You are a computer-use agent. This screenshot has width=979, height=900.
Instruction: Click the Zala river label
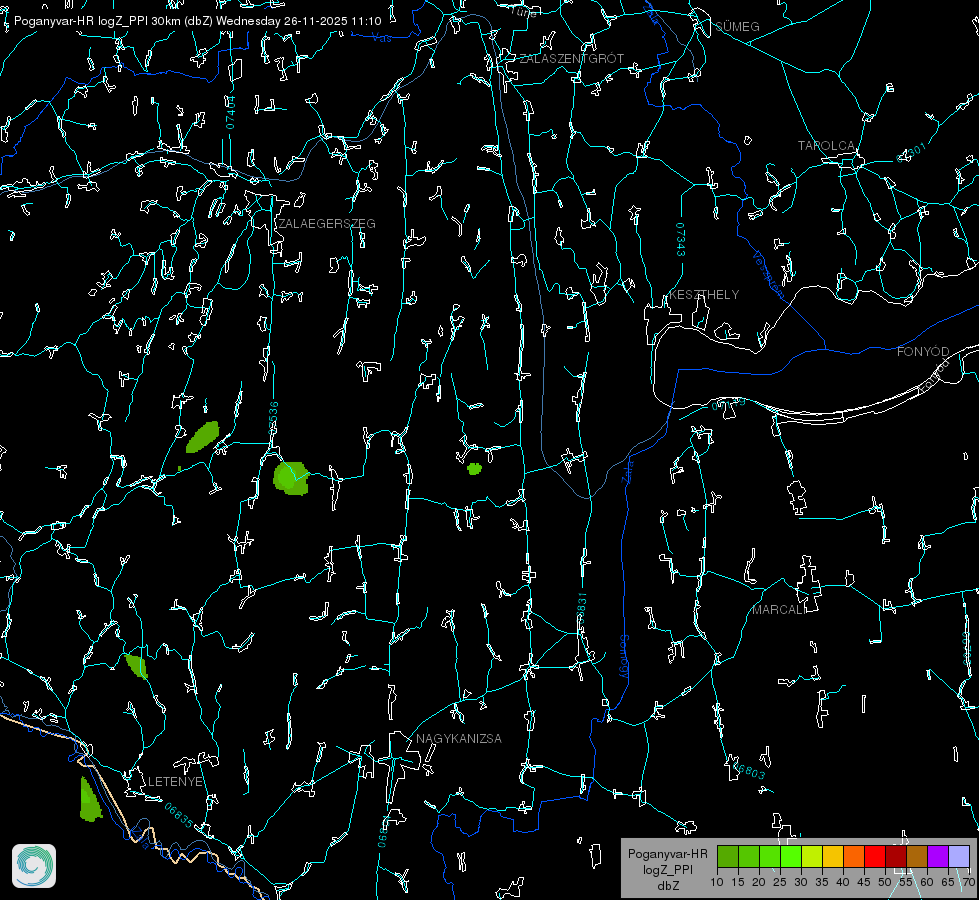[627, 472]
